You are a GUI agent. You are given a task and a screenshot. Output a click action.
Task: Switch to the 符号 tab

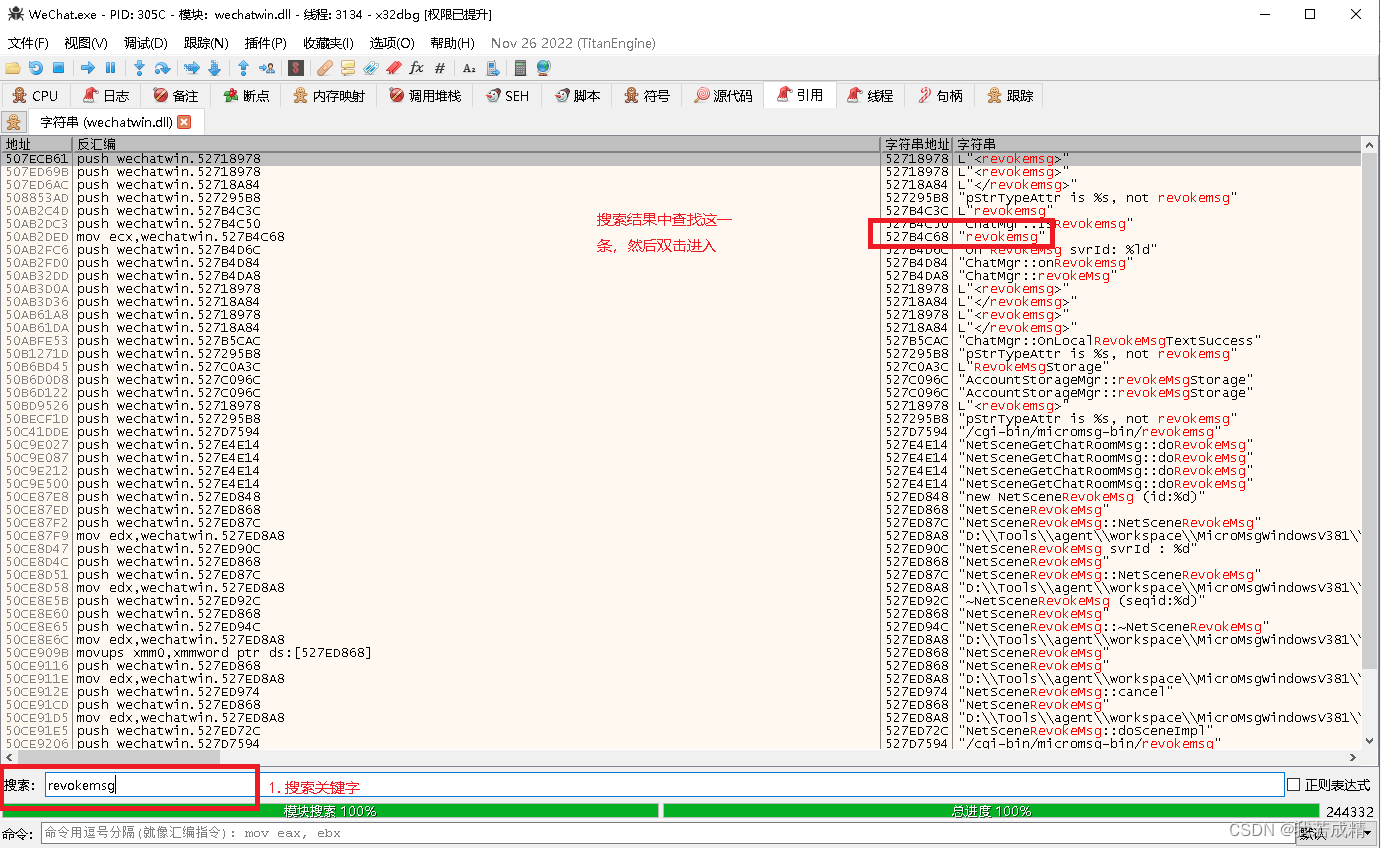click(x=647, y=96)
